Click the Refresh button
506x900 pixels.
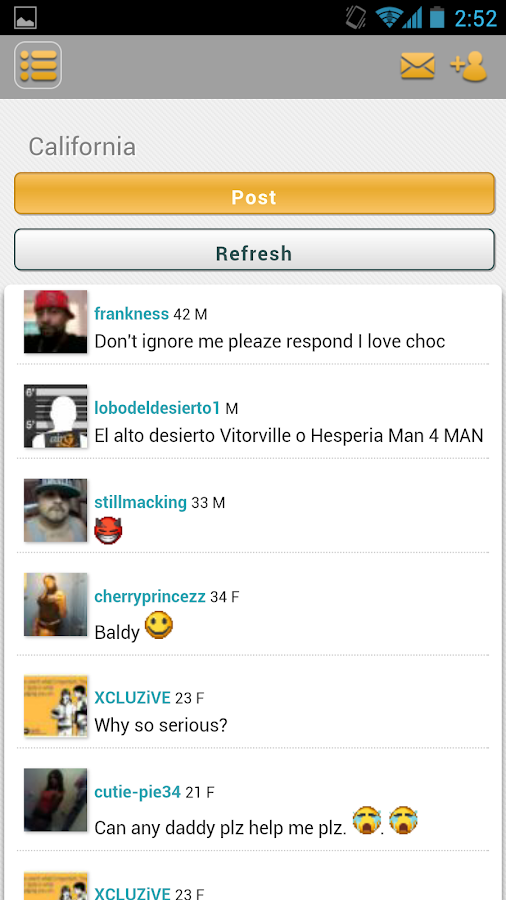pos(254,250)
